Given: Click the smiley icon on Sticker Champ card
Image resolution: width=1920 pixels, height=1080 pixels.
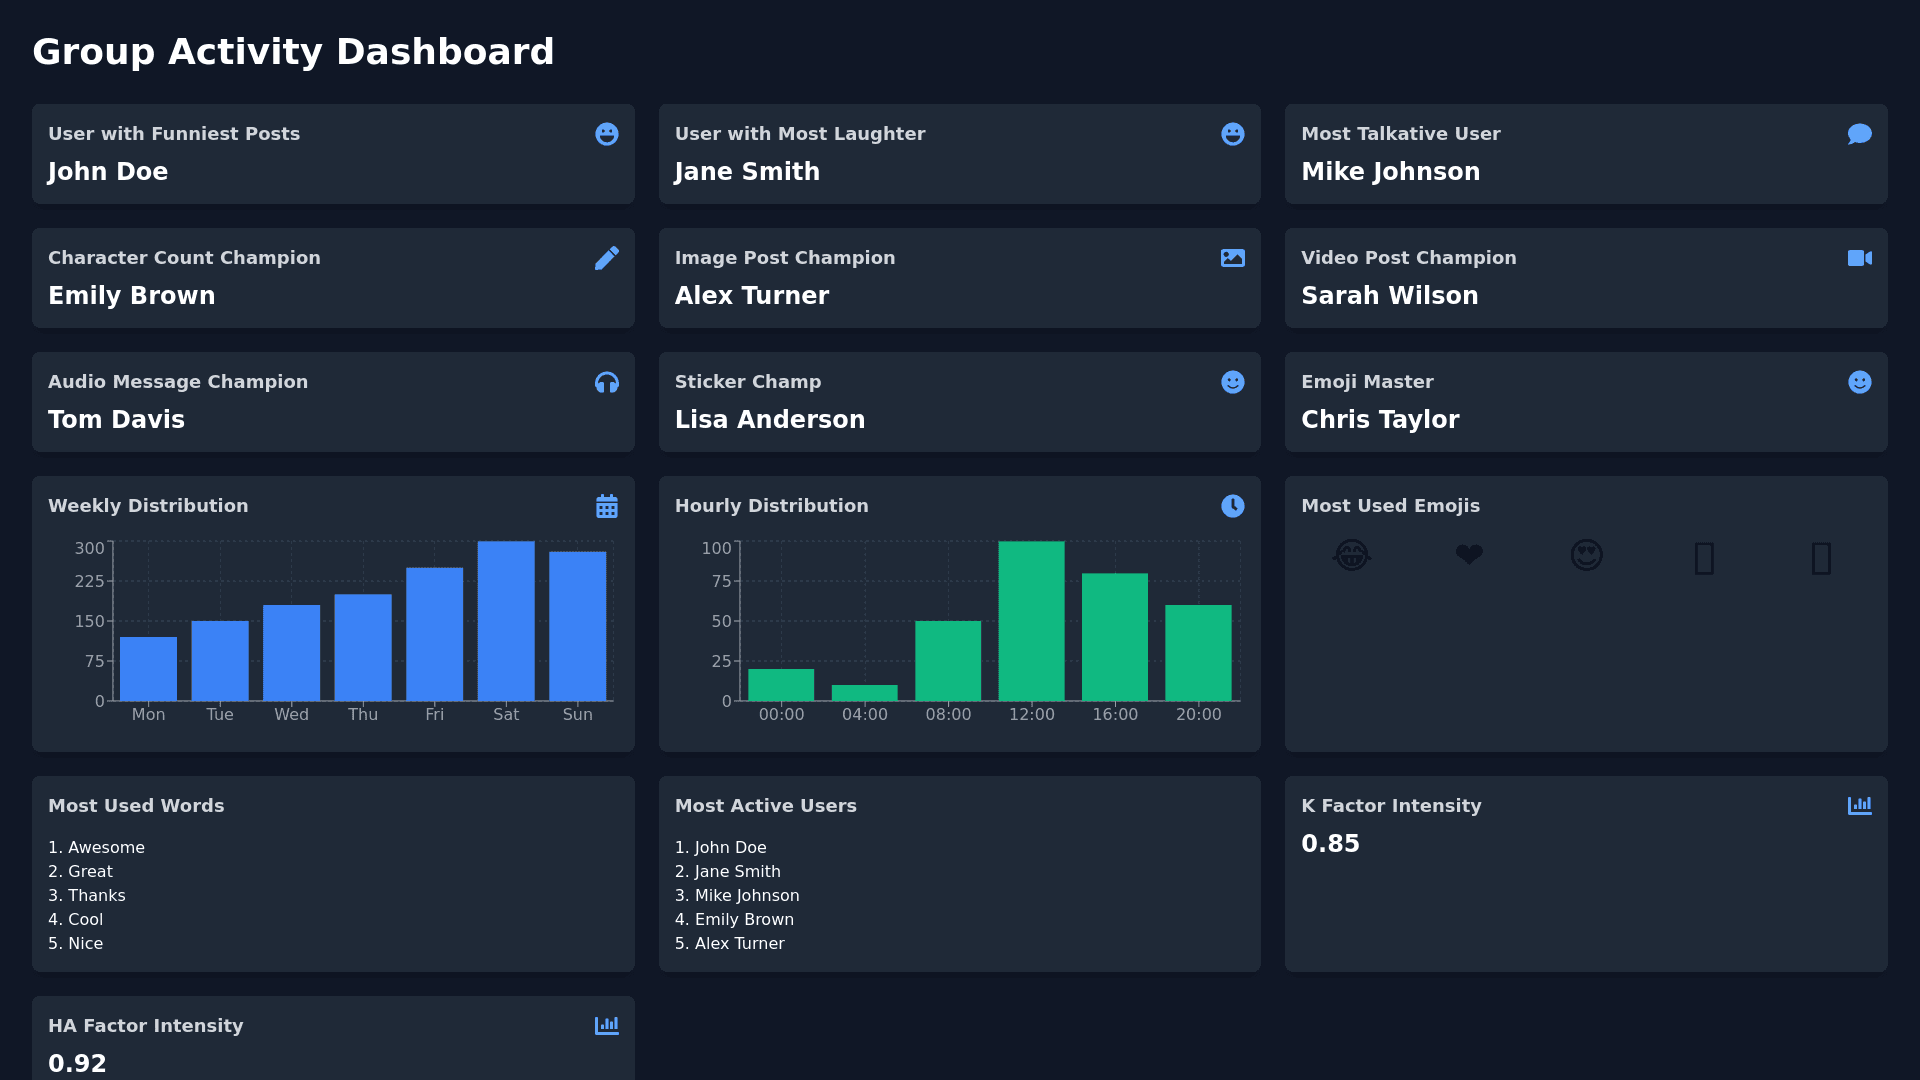Looking at the screenshot, I should tap(1232, 382).
